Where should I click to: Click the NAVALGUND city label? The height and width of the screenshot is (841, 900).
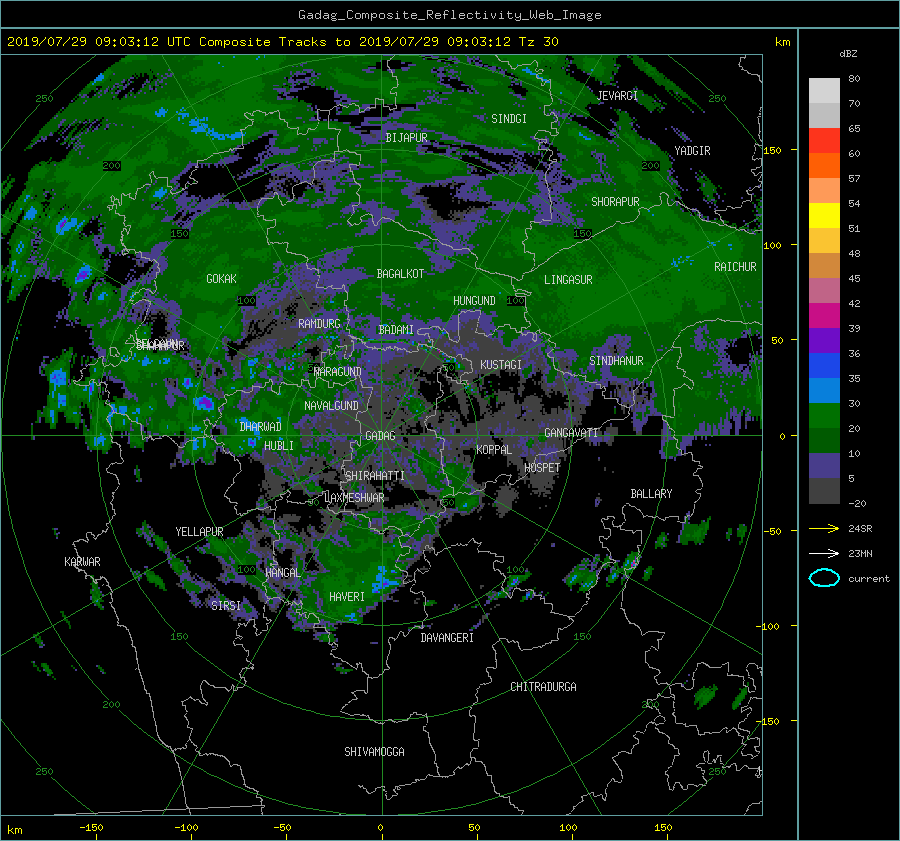[x=331, y=406]
